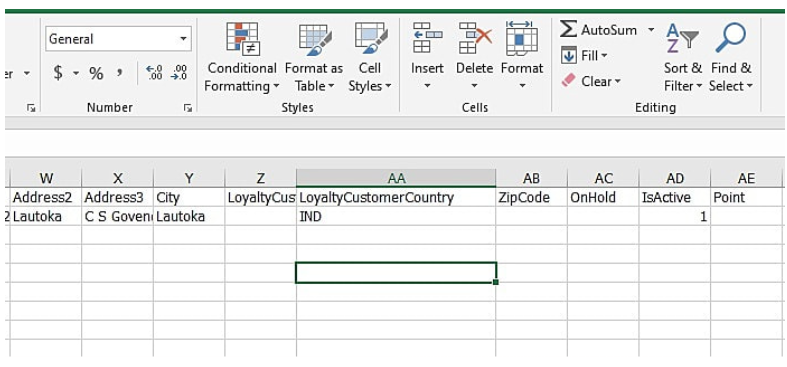Click the AutoSum sigma icon
787x367 pixels.
coord(568,30)
